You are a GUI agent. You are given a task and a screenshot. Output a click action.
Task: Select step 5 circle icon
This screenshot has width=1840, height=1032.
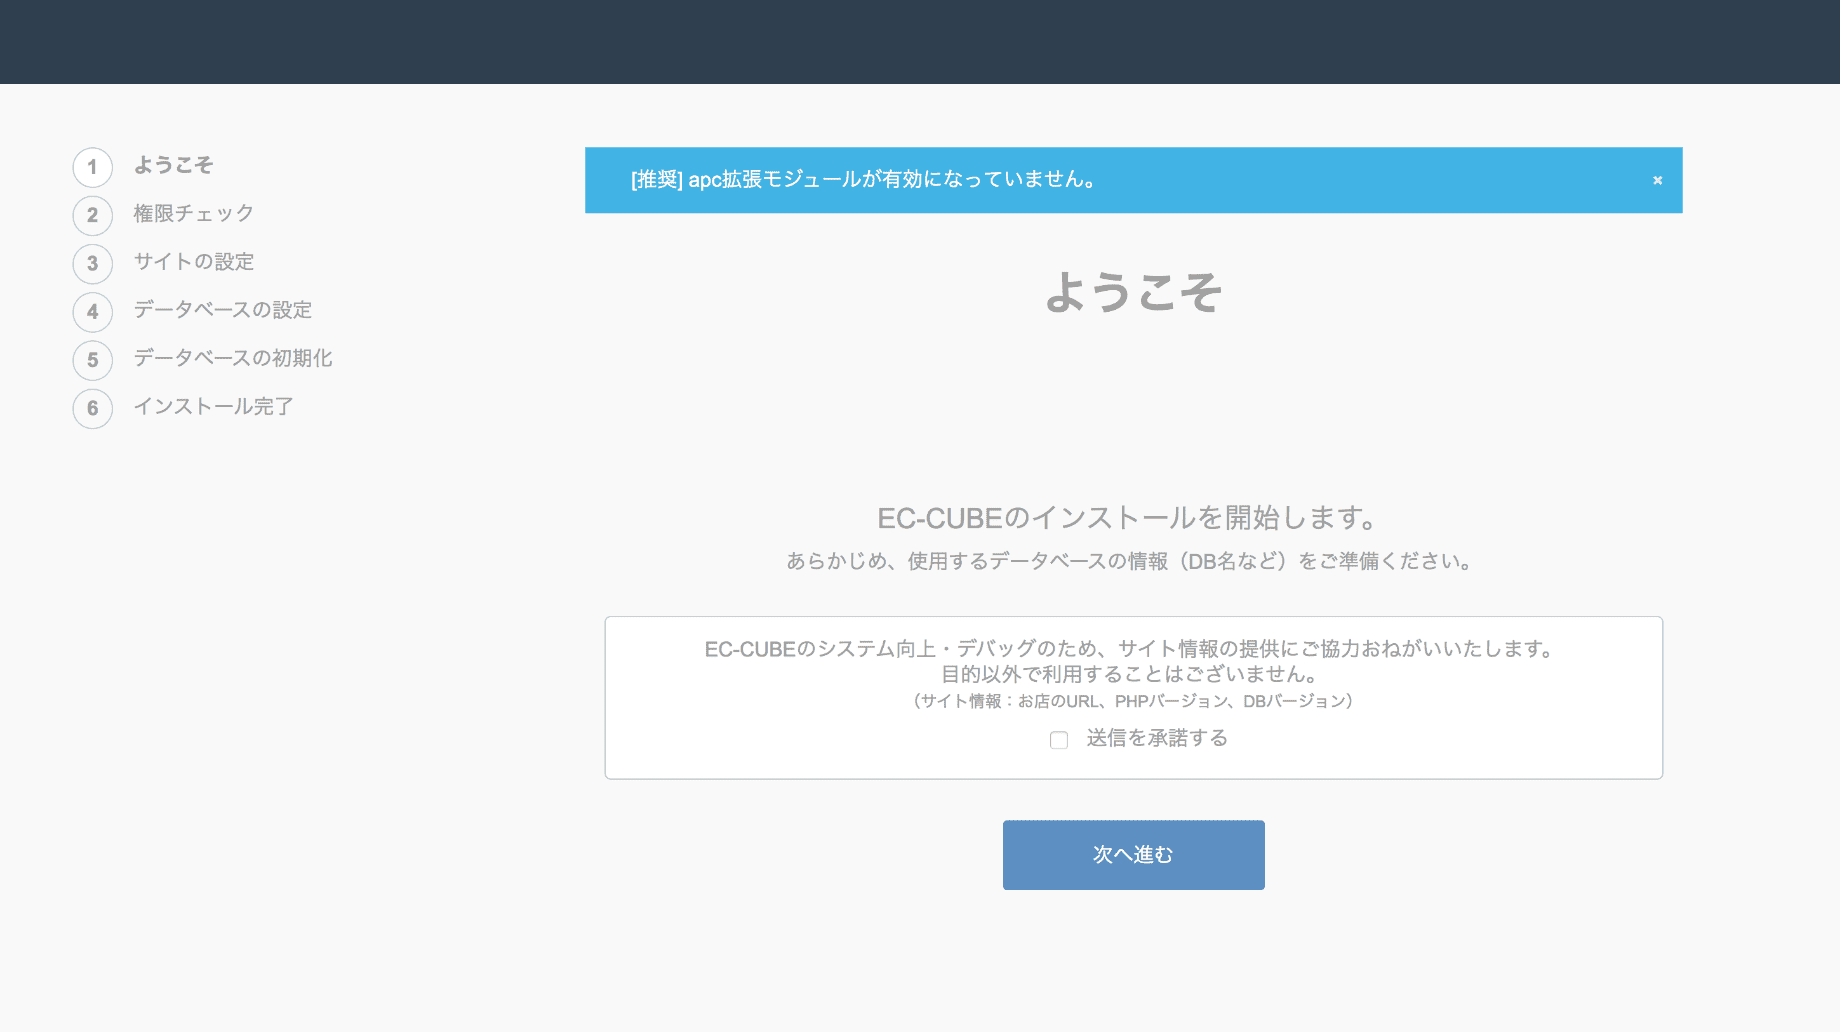(93, 360)
